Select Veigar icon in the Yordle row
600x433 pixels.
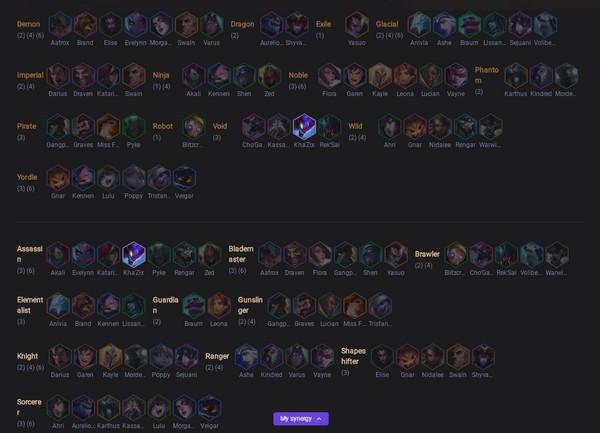pyautogui.click(x=184, y=178)
